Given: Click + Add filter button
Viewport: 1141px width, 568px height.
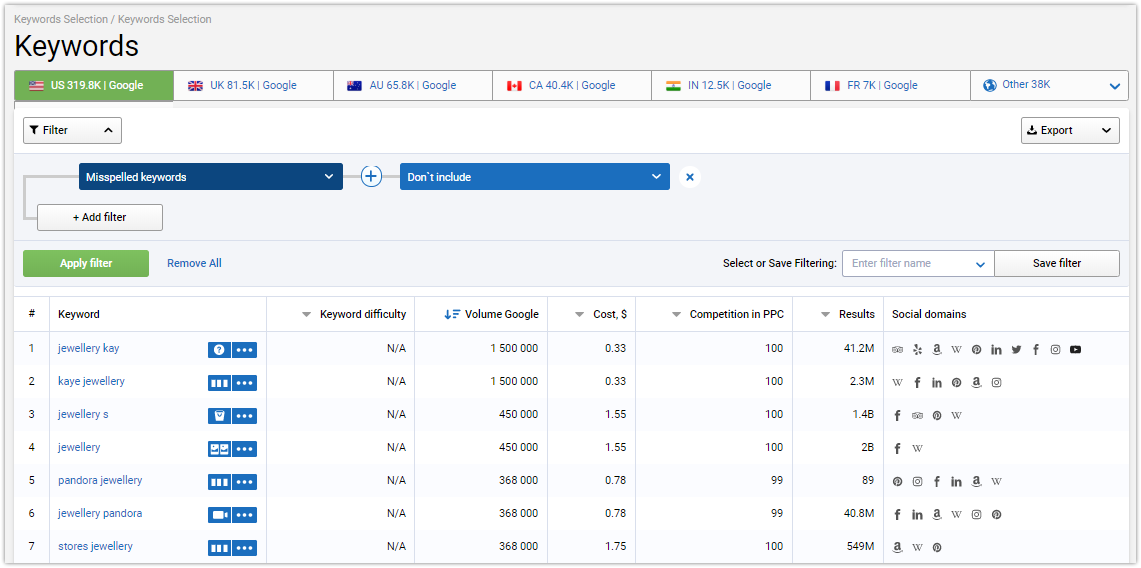Looking at the screenshot, I should [100, 217].
